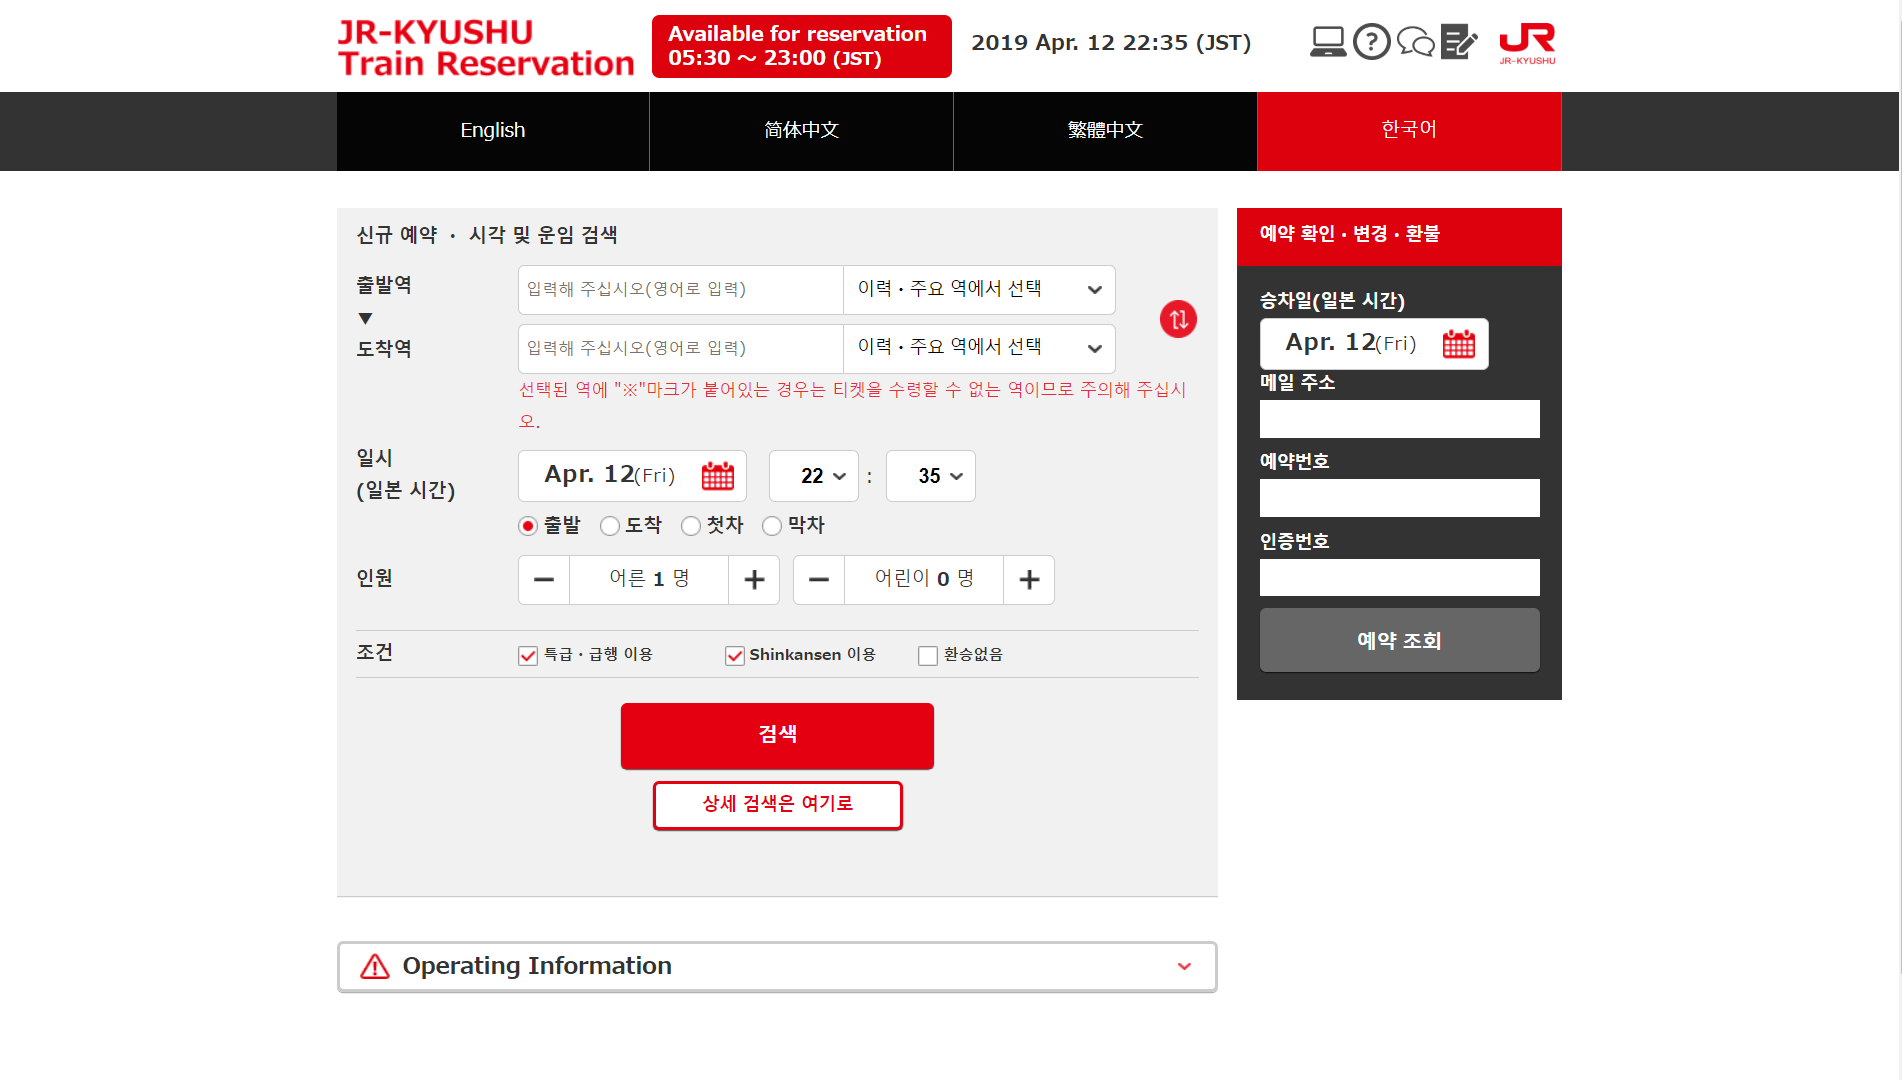The width and height of the screenshot is (1902, 1080).
Task: Switch language to 繁體中文 tab
Action: (x=1105, y=131)
